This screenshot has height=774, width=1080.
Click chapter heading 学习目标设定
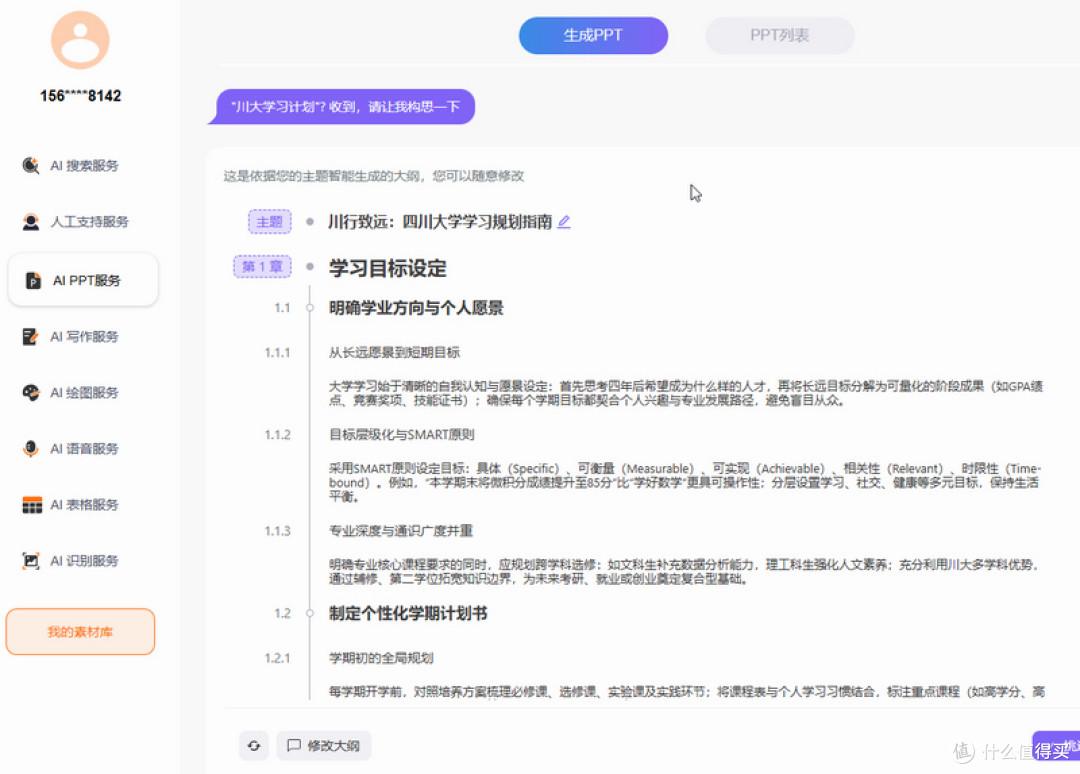(388, 268)
